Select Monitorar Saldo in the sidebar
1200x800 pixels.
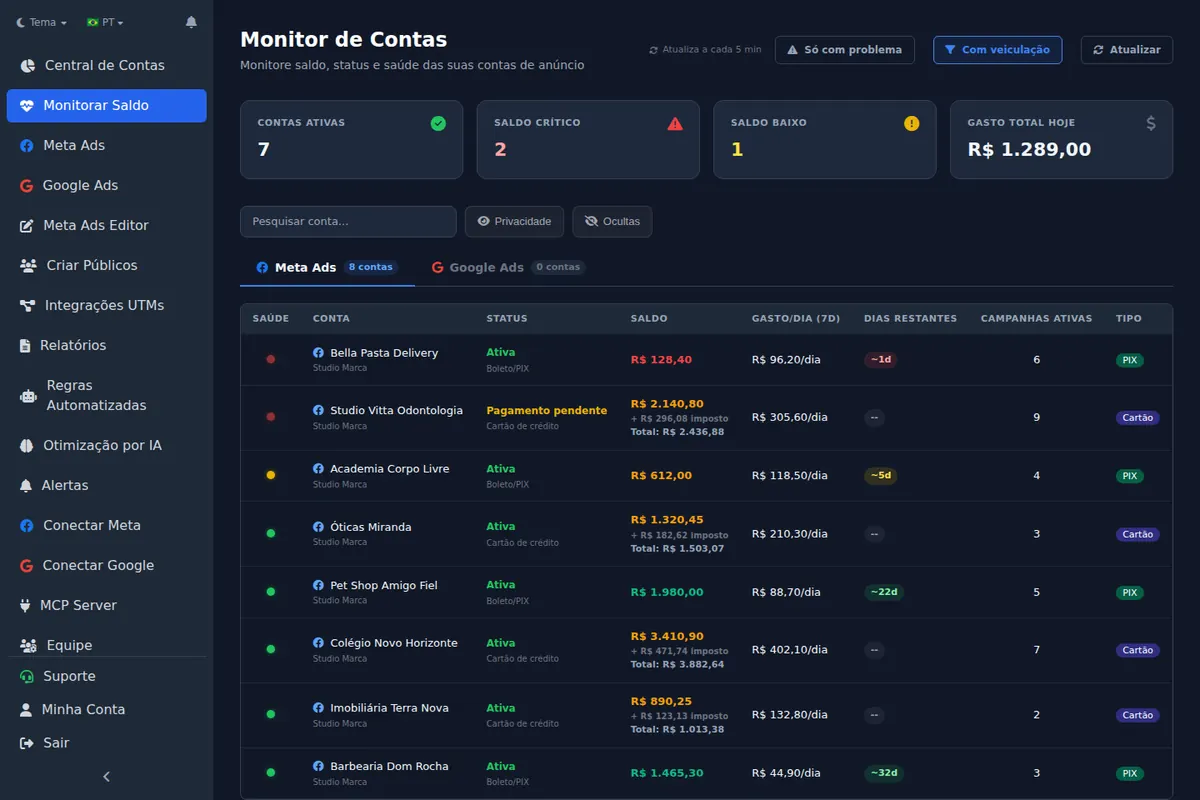107,105
